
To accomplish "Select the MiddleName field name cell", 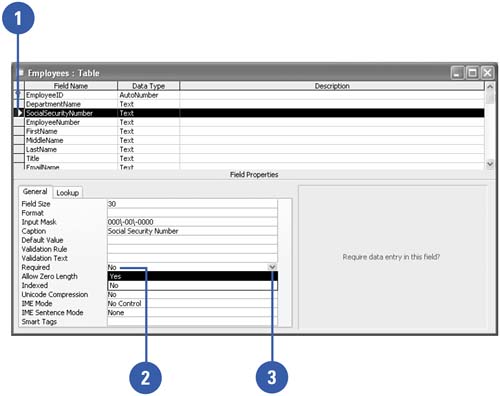I will (x=71, y=140).
